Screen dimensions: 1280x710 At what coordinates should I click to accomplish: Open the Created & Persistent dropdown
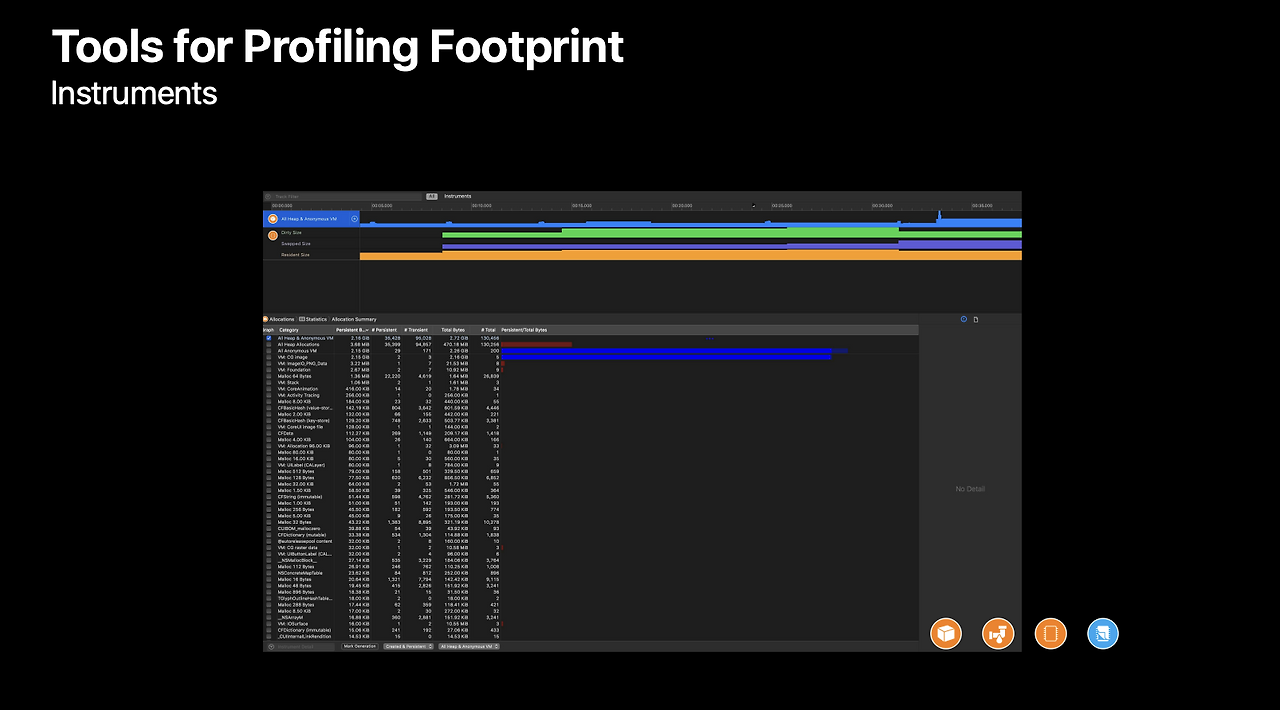point(408,646)
